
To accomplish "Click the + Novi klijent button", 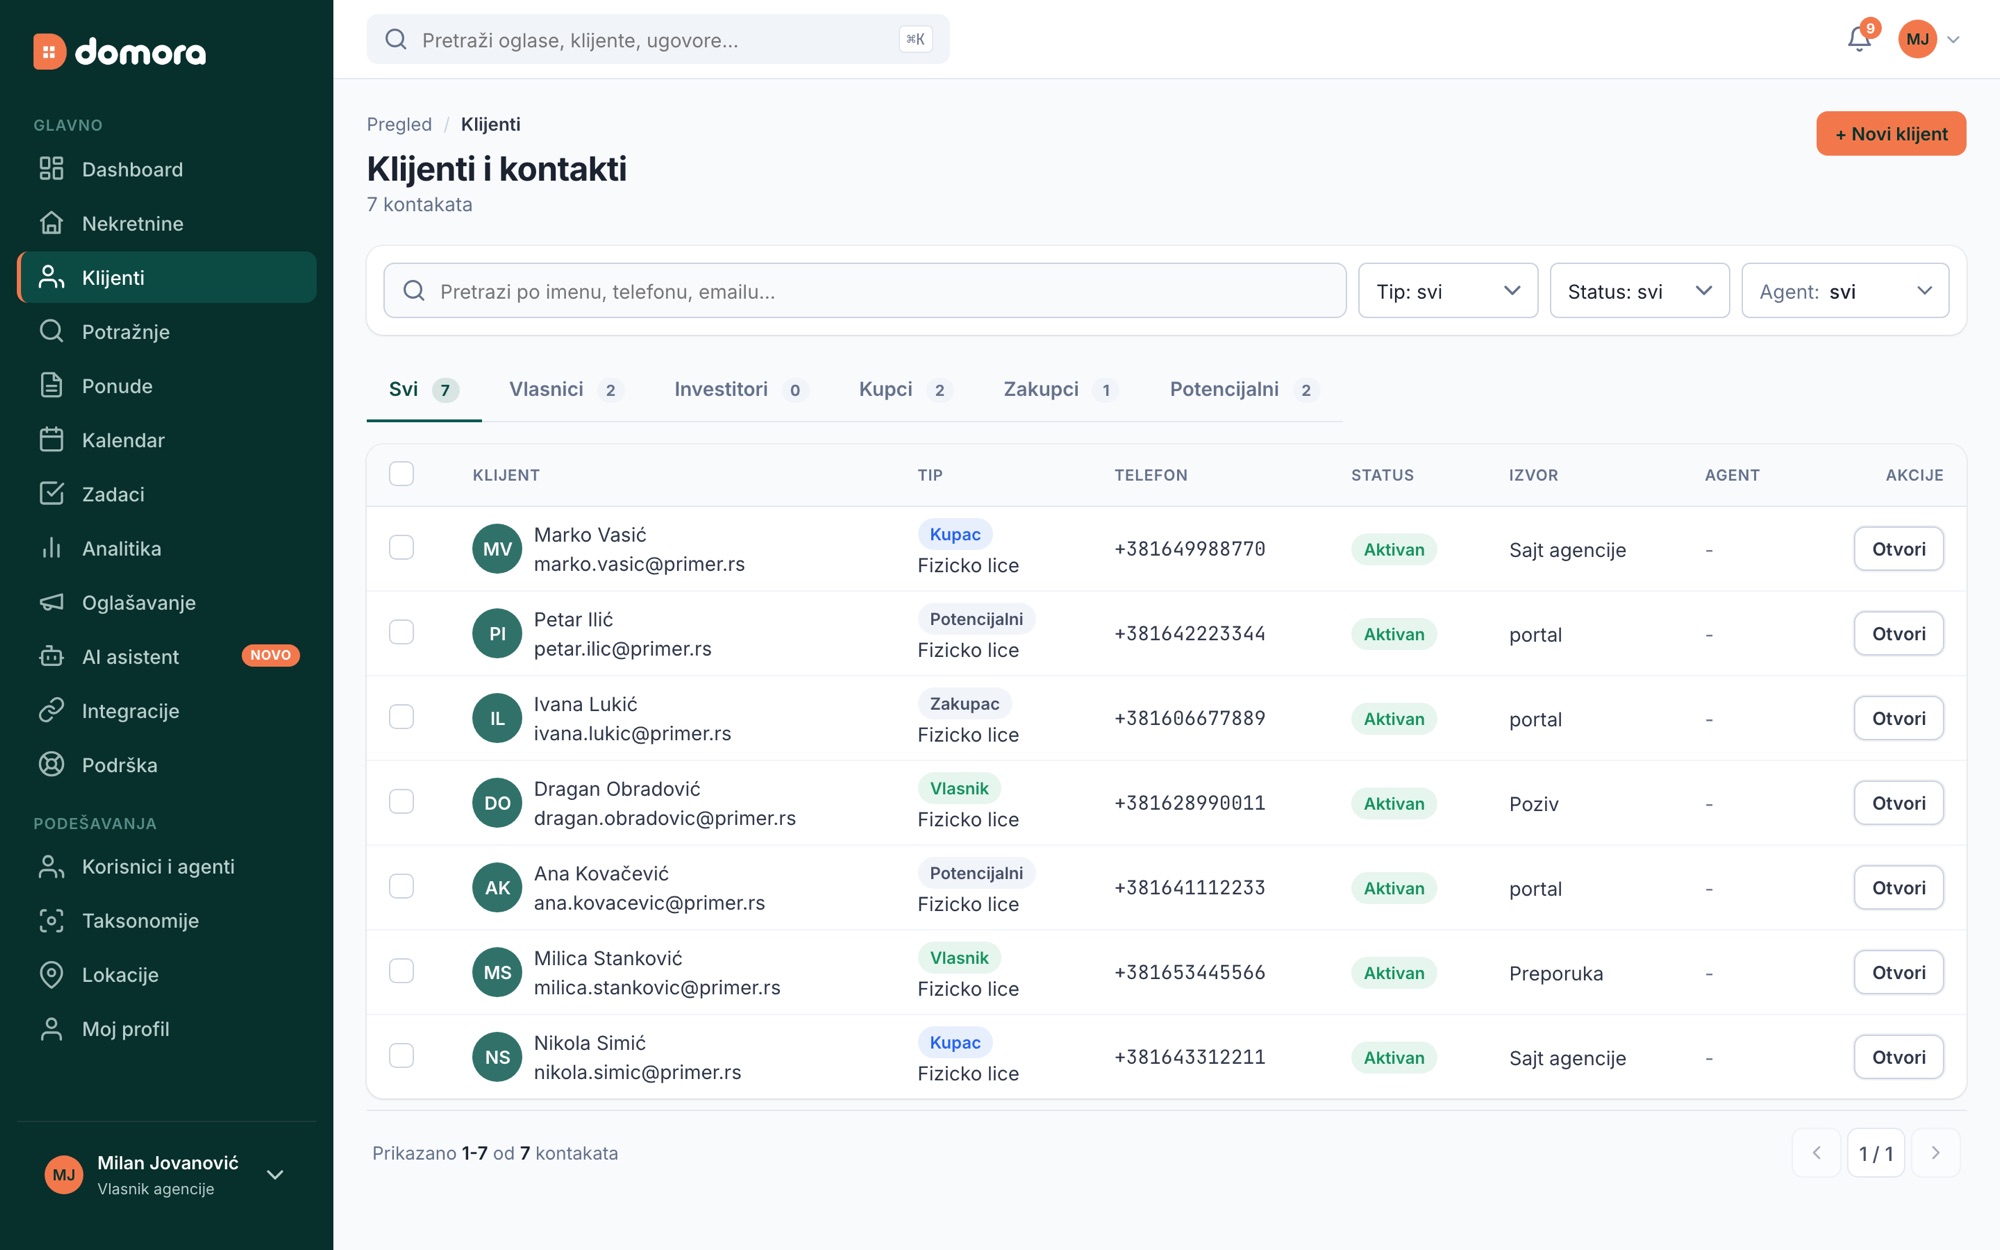I will [x=1890, y=134].
